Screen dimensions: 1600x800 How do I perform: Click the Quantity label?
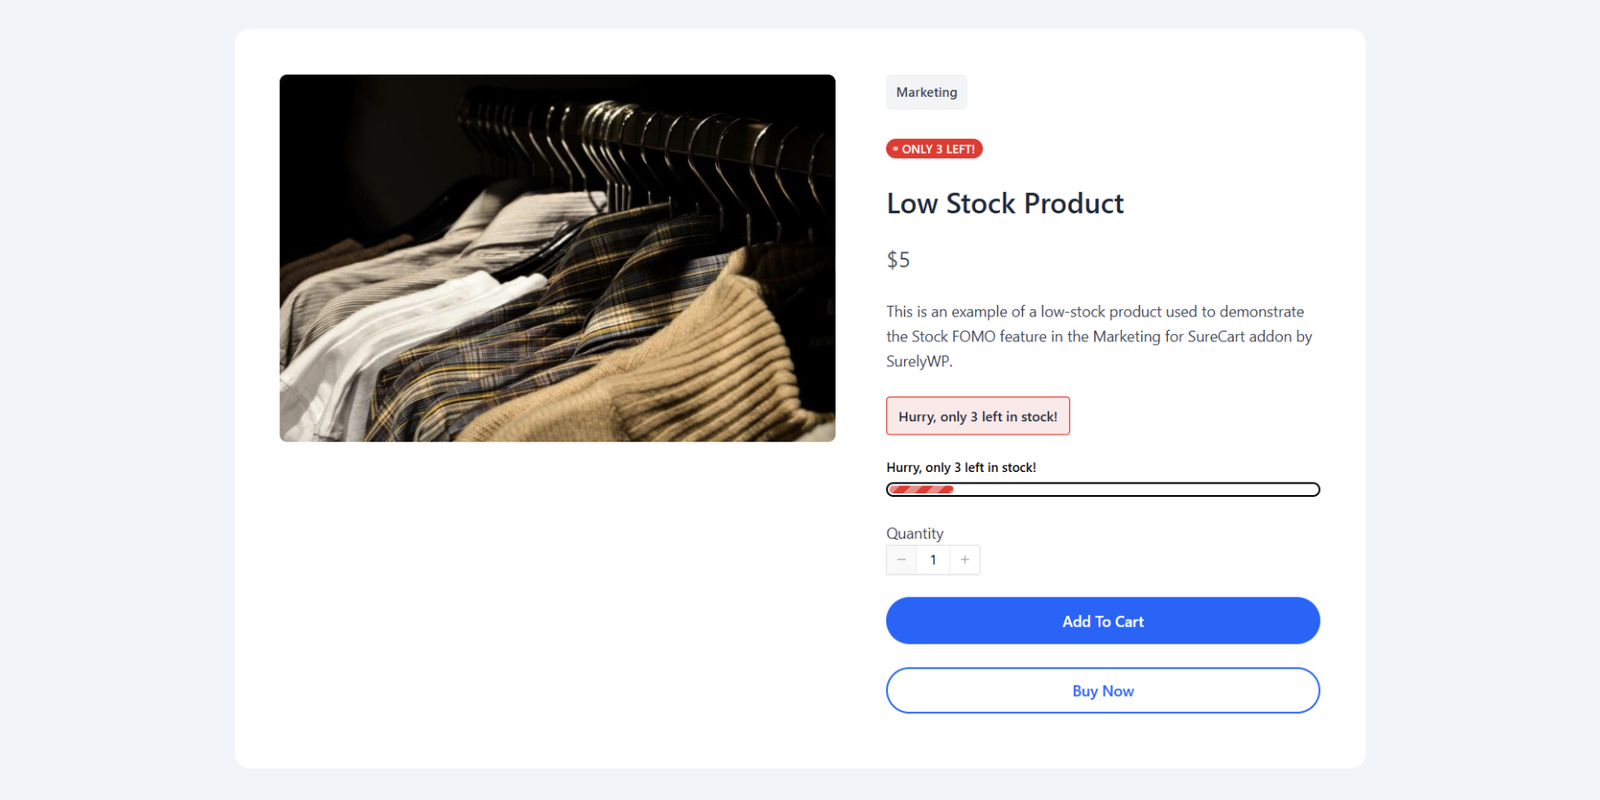pyautogui.click(x=914, y=533)
